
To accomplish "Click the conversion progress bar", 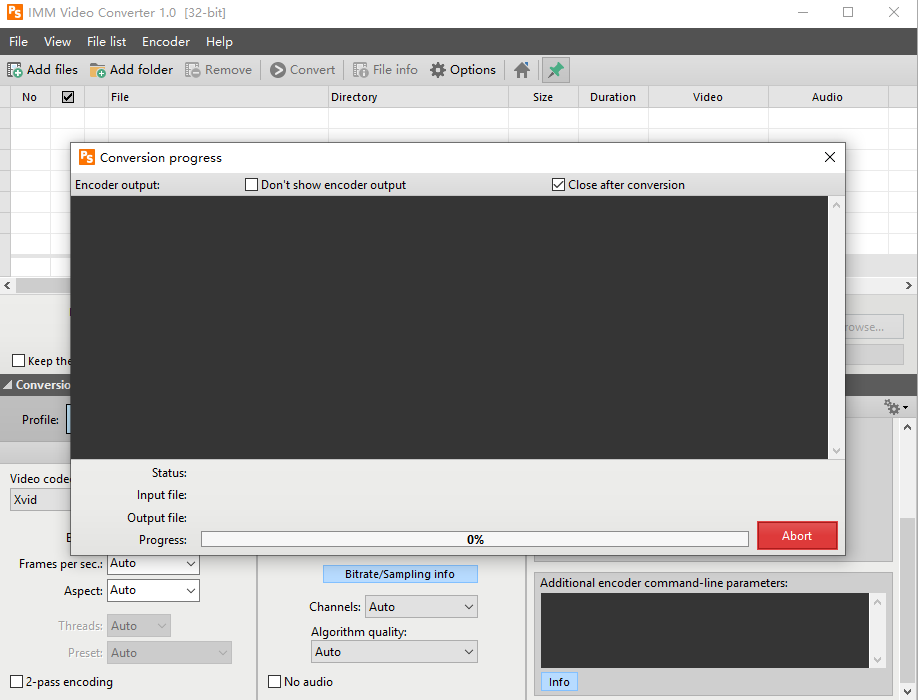I will tap(475, 539).
